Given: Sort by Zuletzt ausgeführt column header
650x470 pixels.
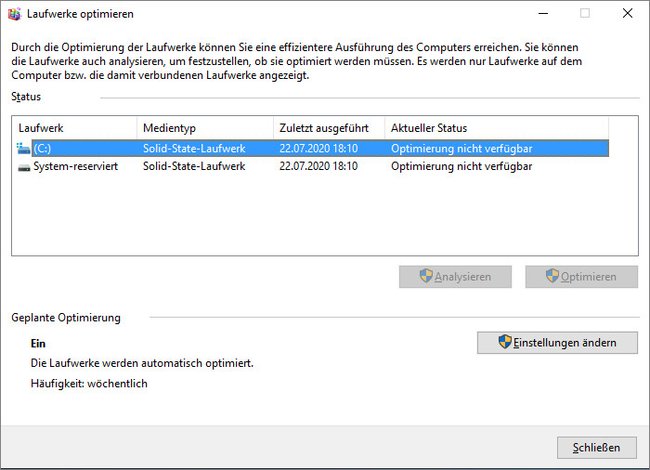Looking at the screenshot, I should 329,128.
